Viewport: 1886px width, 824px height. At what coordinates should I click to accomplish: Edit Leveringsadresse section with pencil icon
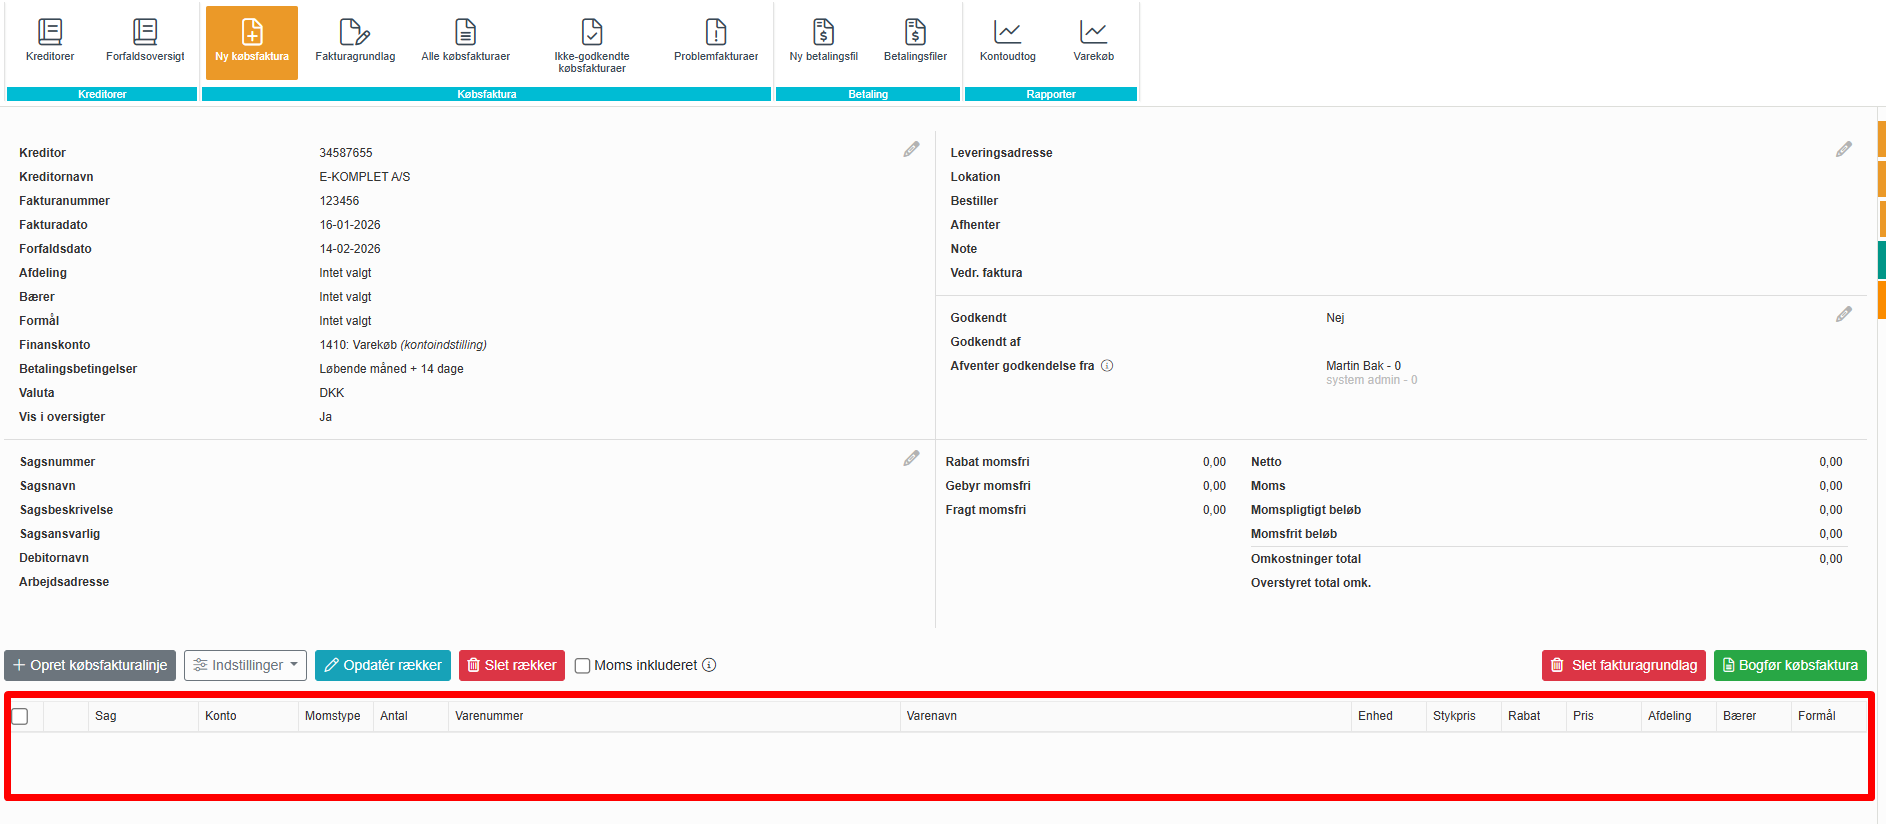(1843, 150)
